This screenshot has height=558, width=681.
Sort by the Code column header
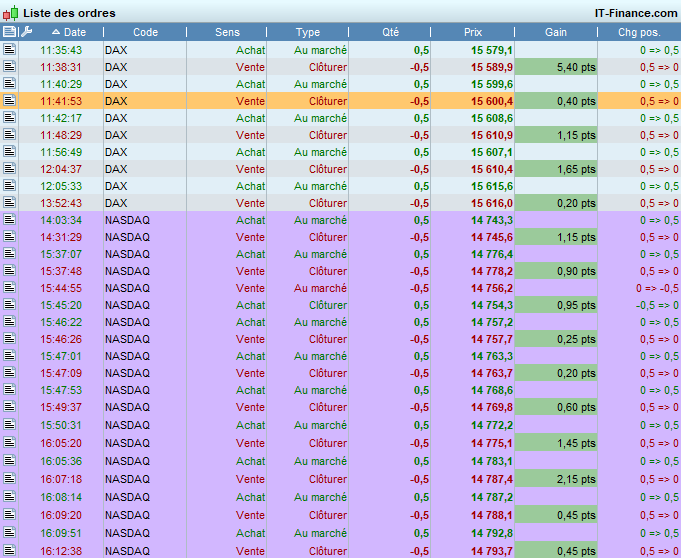coord(145,32)
